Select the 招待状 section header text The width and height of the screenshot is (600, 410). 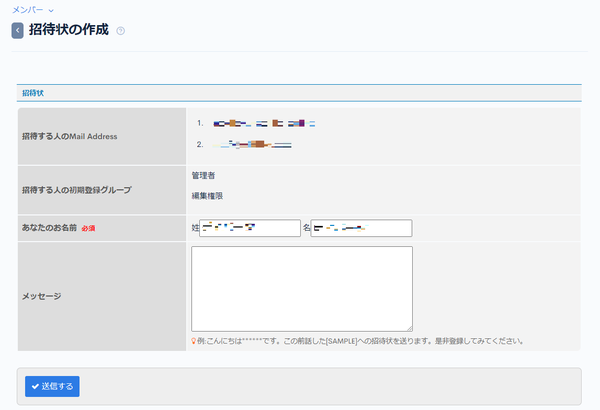pos(33,93)
